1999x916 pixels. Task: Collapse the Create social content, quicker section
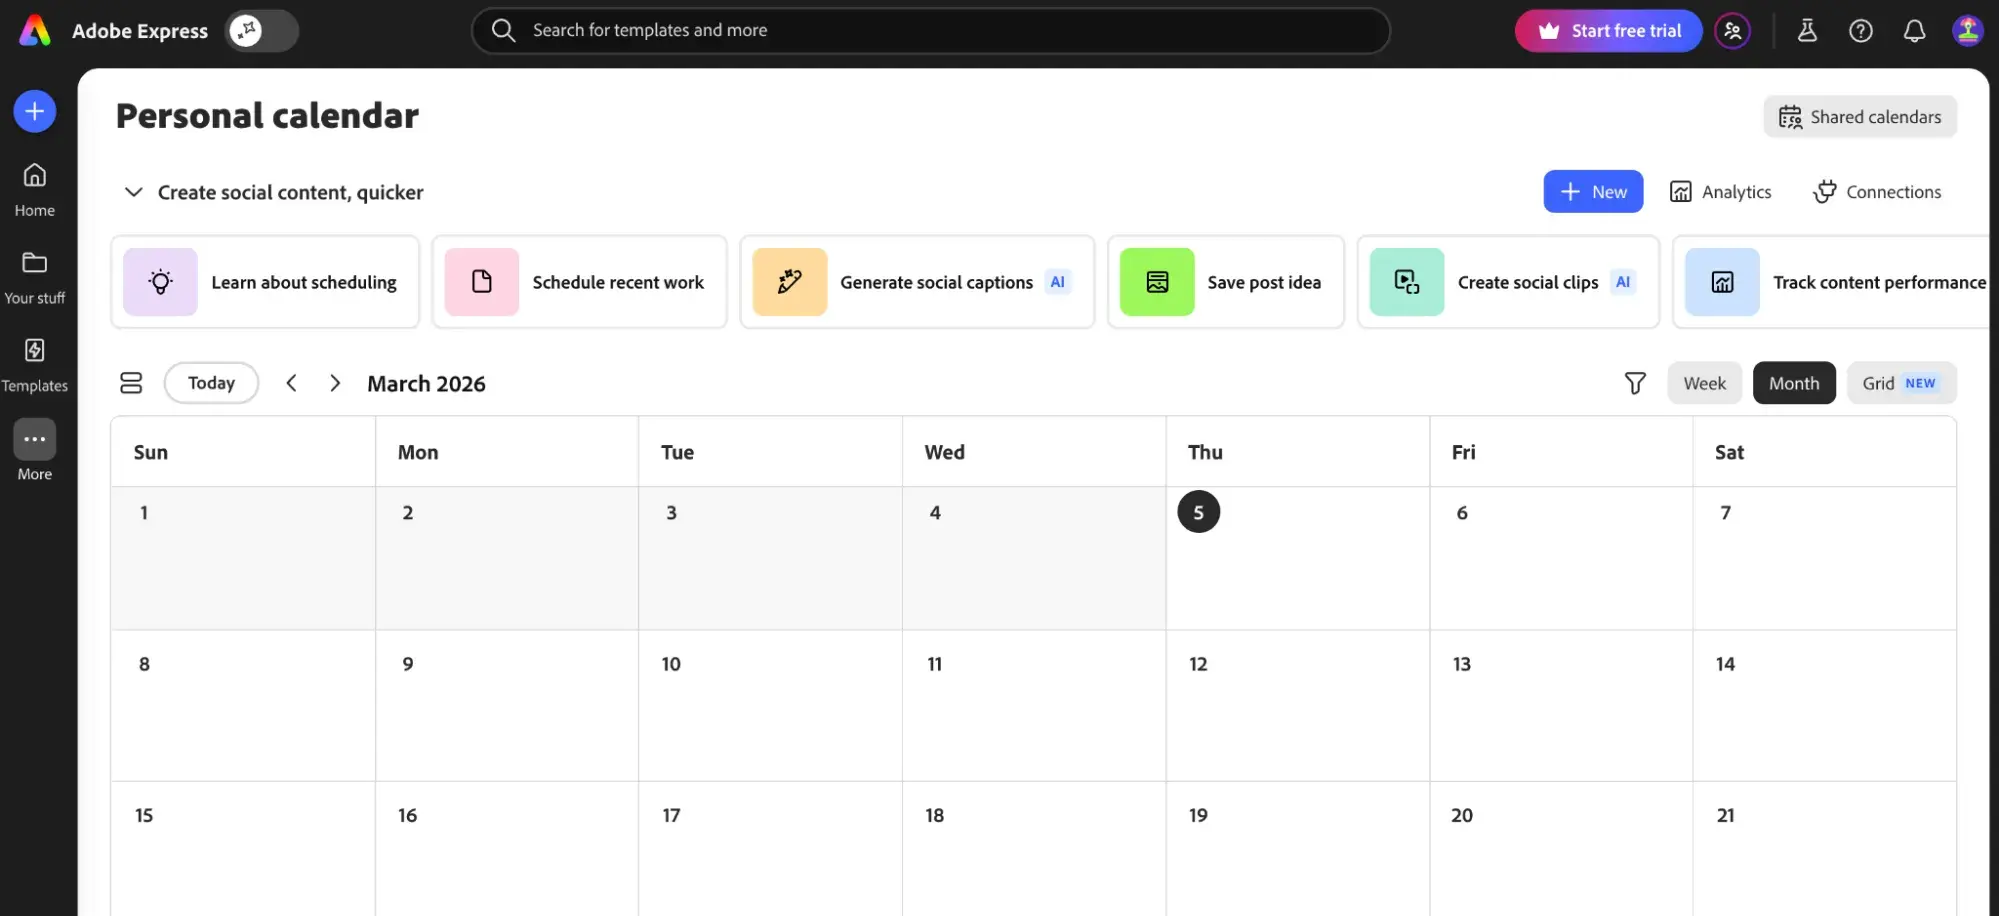click(133, 192)
